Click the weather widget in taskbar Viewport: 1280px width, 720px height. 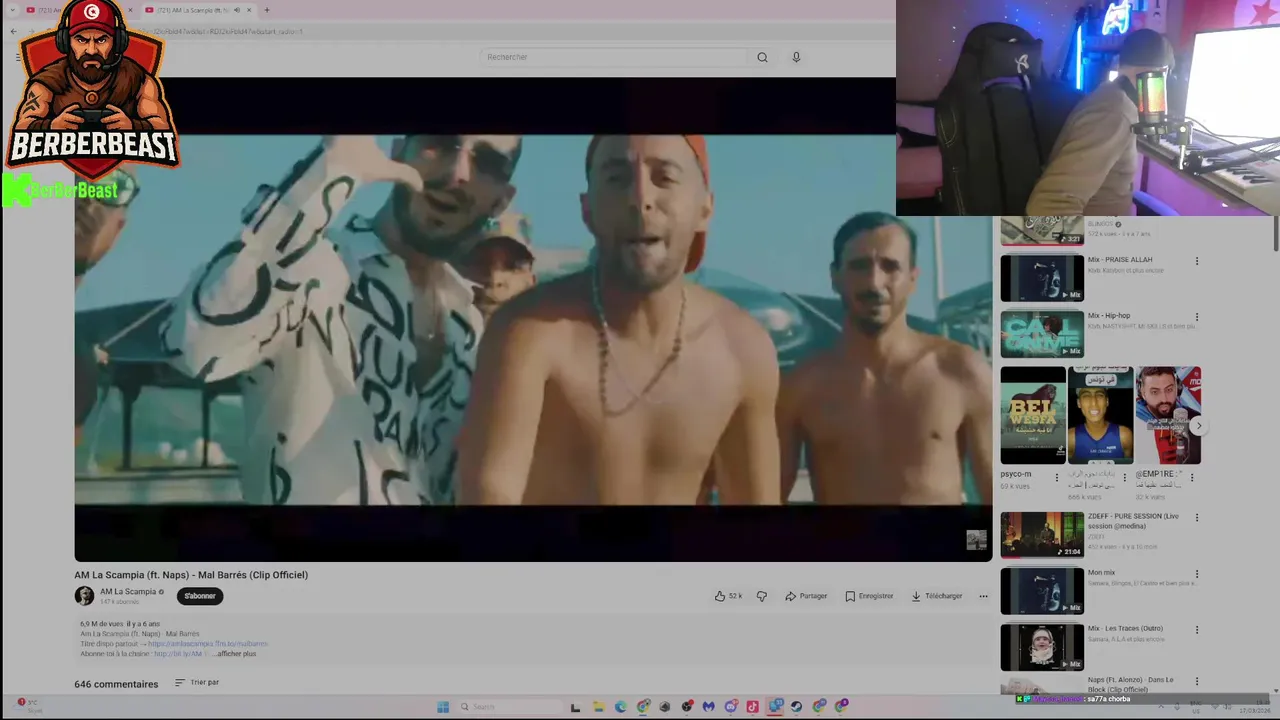(x=28, y=706)
